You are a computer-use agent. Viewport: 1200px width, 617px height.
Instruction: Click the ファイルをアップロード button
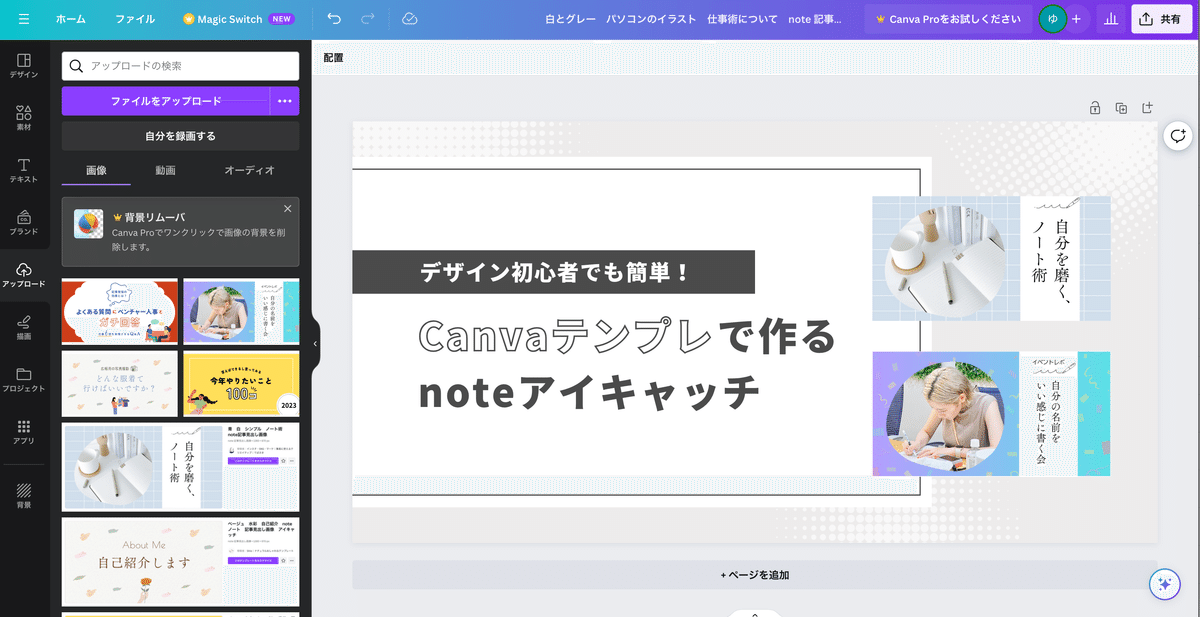coord(166,101)
